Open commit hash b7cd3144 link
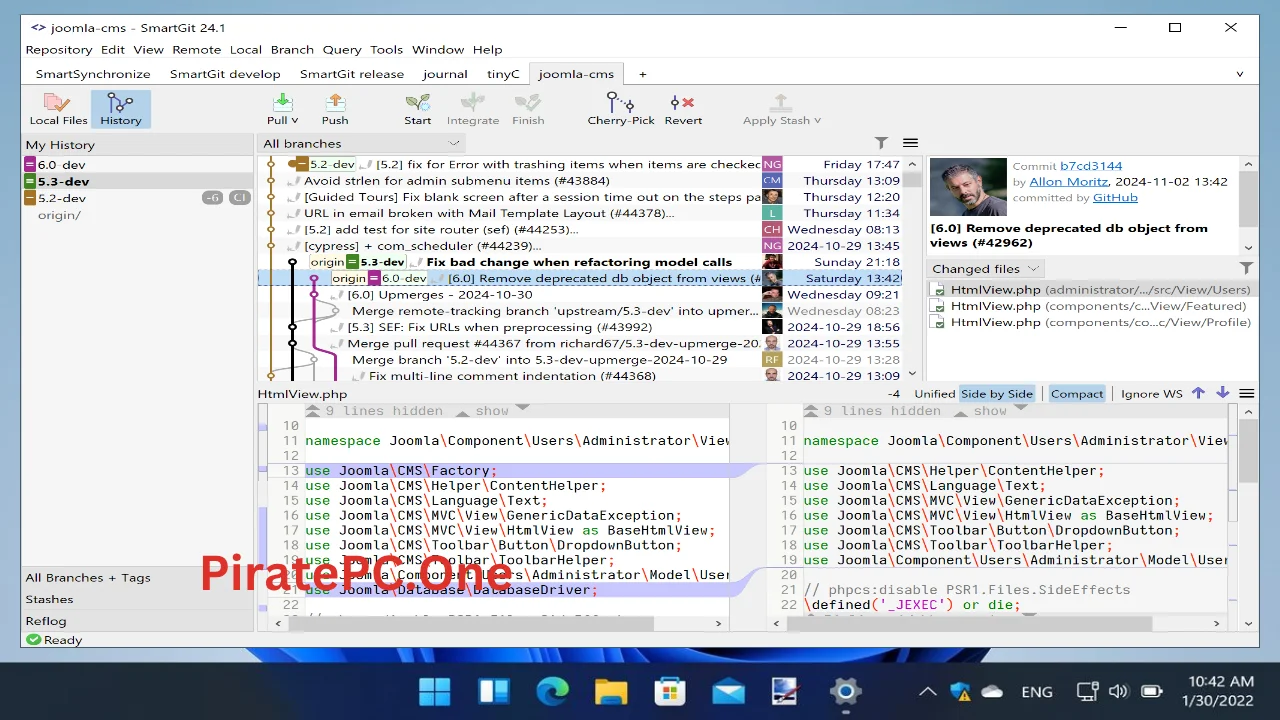 pyautogui.click(x=1091, y=166)
